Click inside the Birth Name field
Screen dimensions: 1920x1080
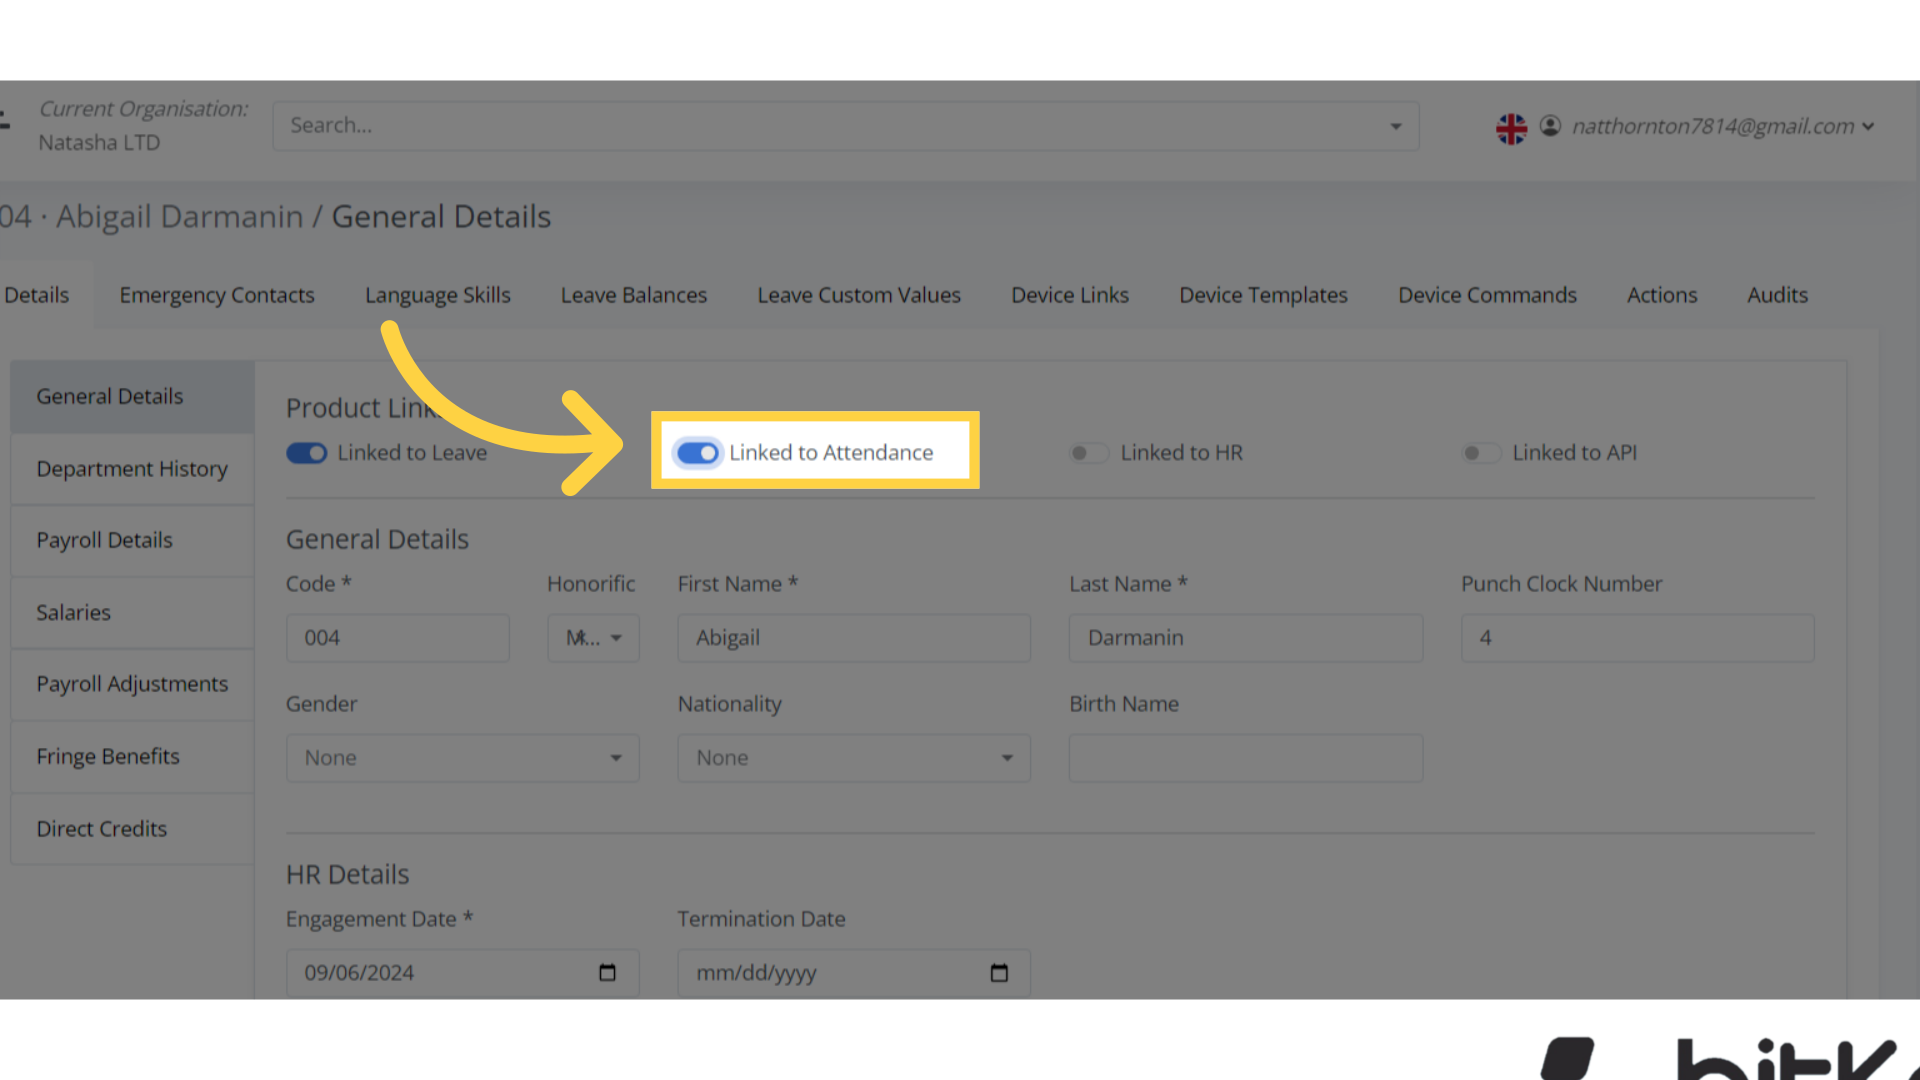[x=1245, y=757]
